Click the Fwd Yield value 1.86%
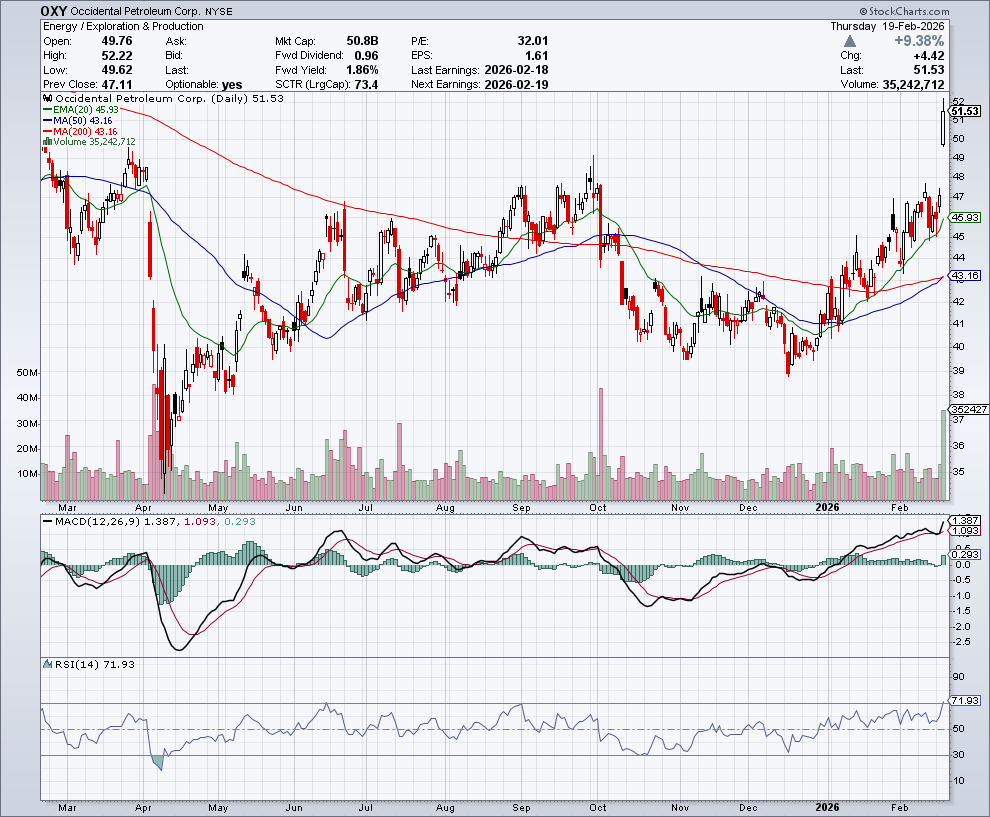This screenshot has width=990, height=817. [x=362, y=70]
